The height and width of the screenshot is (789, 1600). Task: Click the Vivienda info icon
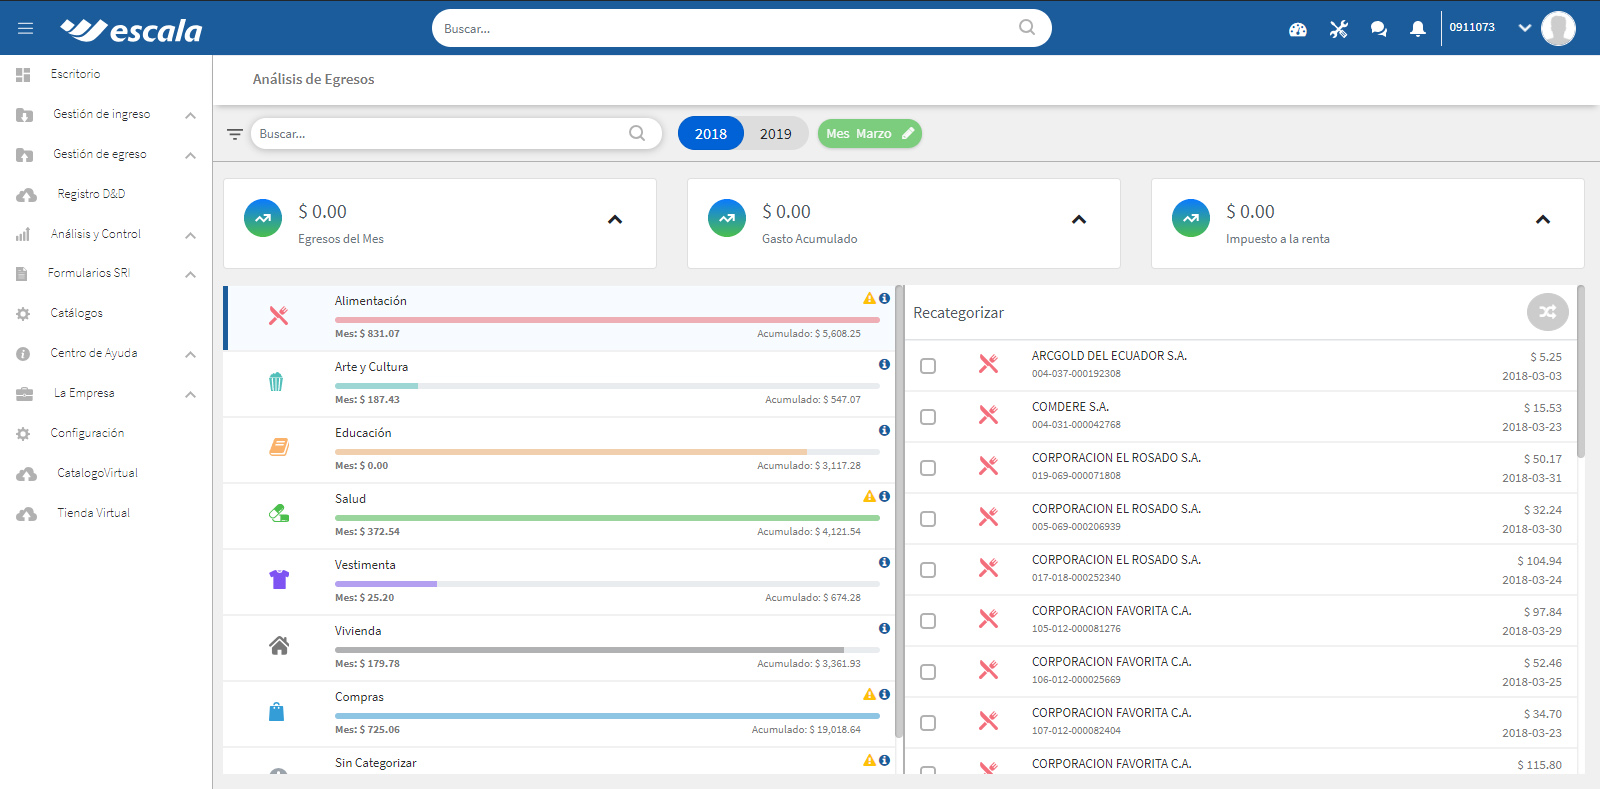[884, 628]
